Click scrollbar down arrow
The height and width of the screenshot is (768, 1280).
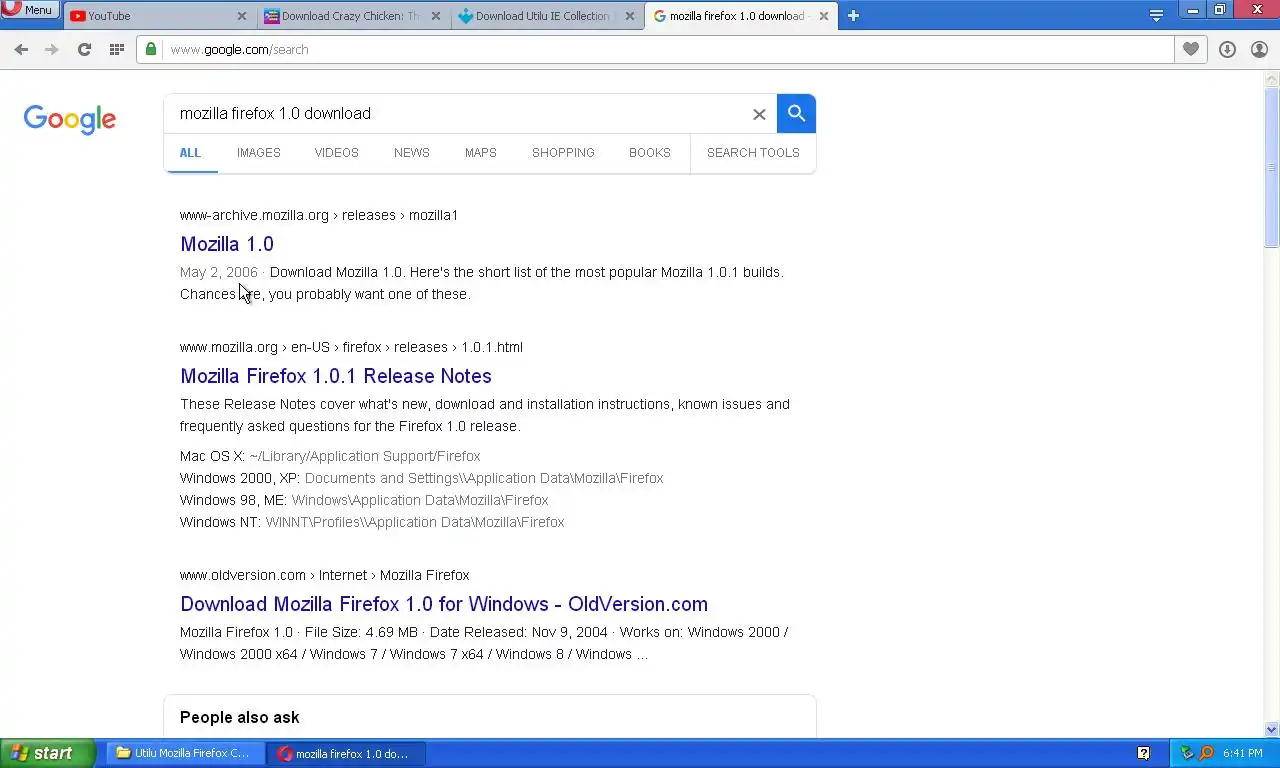tap(1272, 730)
